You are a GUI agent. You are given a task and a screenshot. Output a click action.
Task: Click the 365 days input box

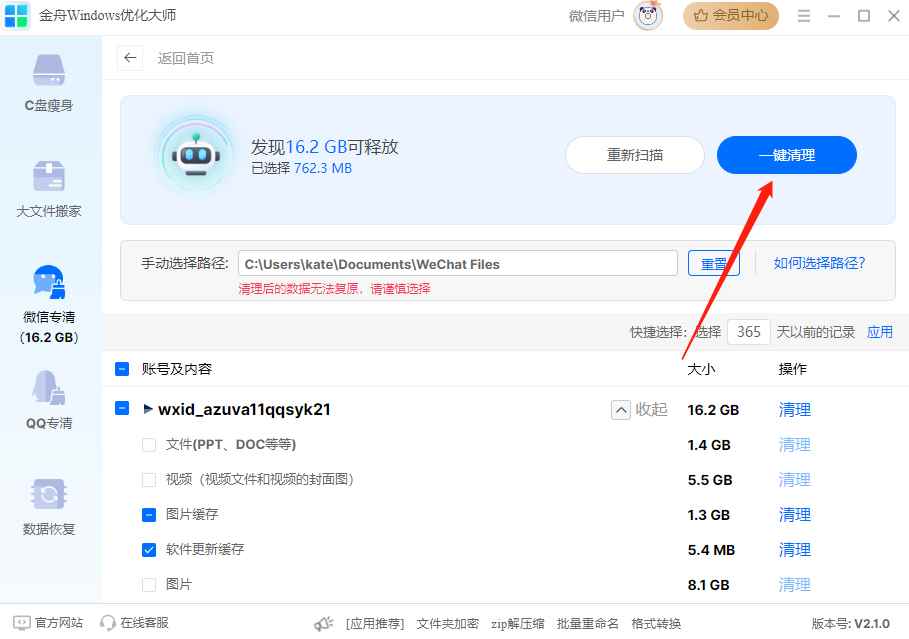[x=748, y=332]
